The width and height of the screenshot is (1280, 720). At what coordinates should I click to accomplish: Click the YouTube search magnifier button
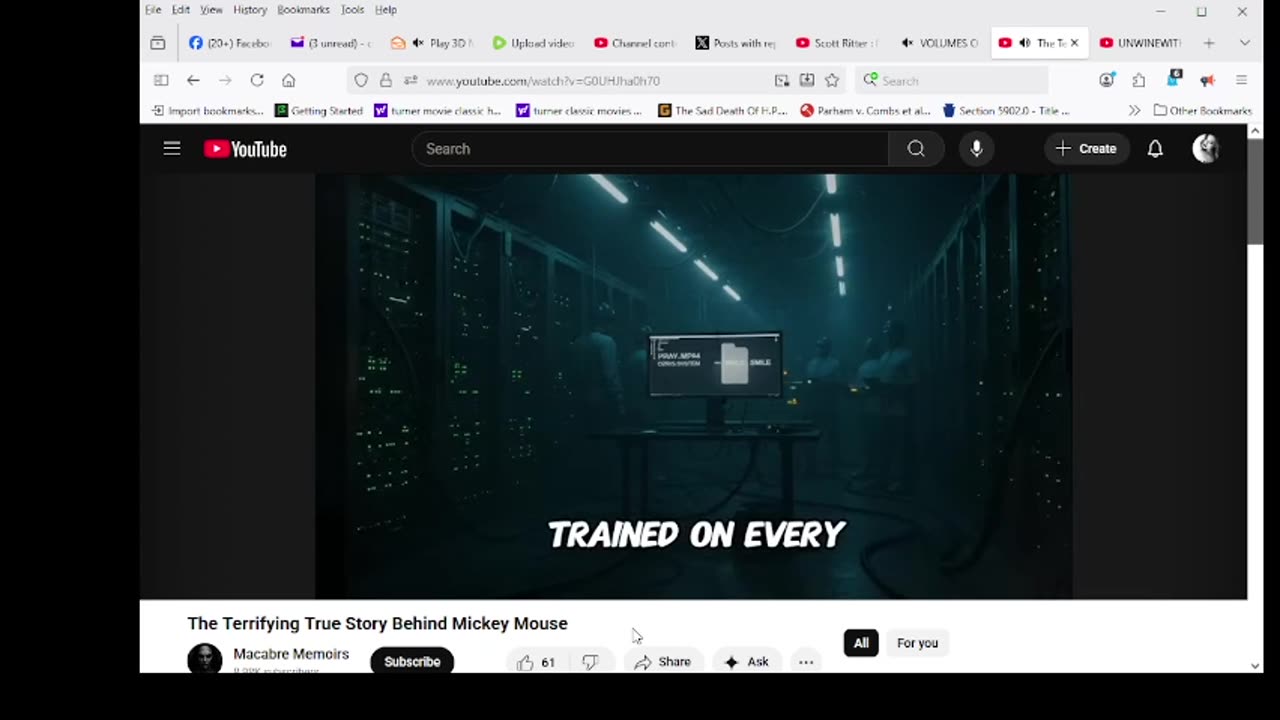(x=916, y=149)
